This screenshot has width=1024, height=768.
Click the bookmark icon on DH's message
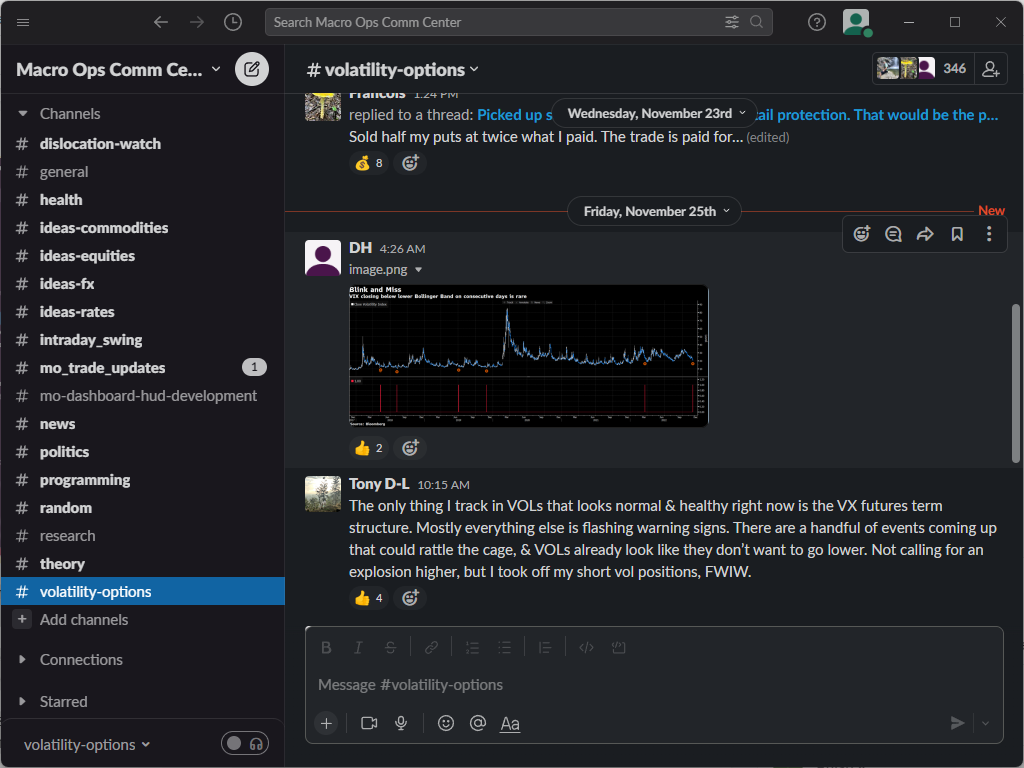(x=957, y=234)
